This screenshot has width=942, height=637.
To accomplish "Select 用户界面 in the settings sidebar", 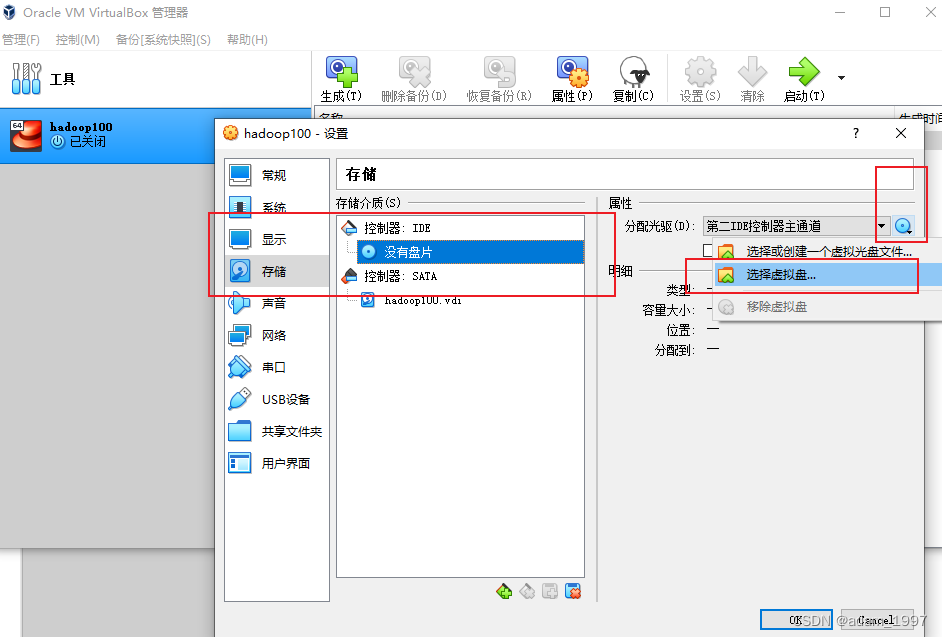I will [276, 462].
